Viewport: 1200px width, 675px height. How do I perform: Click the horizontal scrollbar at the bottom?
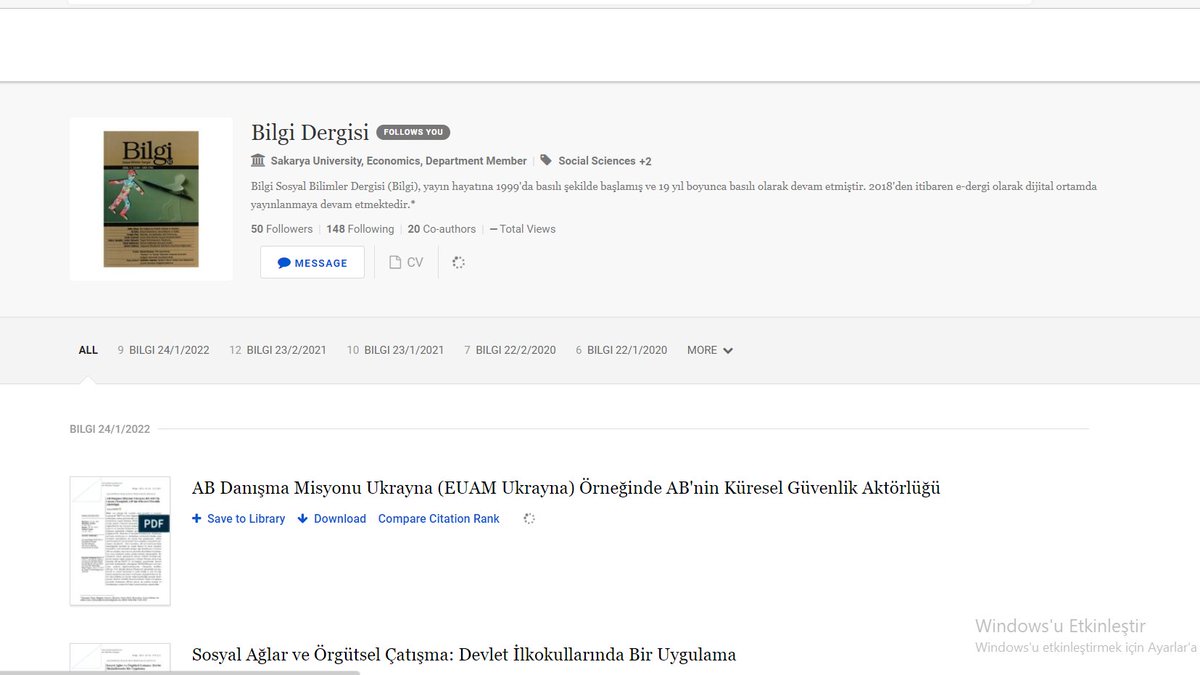pos(180,672)
